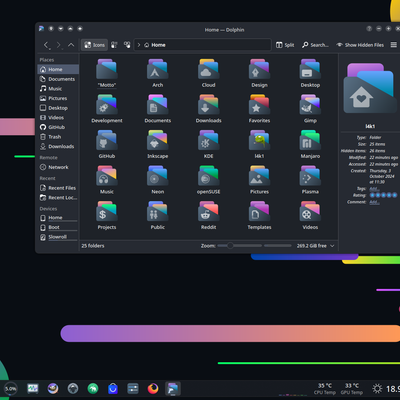Expand the 269.2 GiB free dropdown
Image resolution: width=400 pixels, height=400 pixels.
tap(332, 246)
